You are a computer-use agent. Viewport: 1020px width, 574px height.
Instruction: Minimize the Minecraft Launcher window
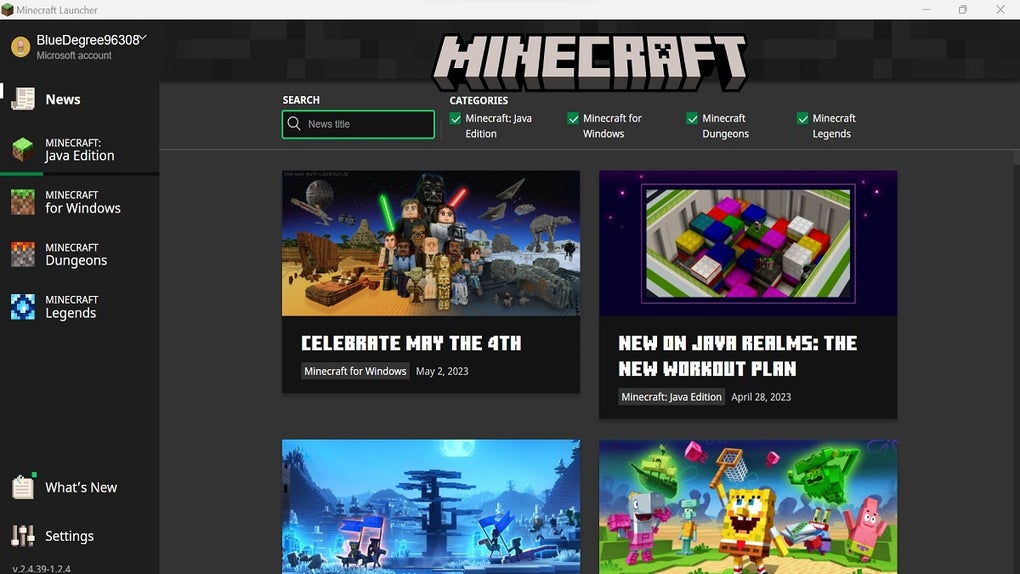[926, 10]
